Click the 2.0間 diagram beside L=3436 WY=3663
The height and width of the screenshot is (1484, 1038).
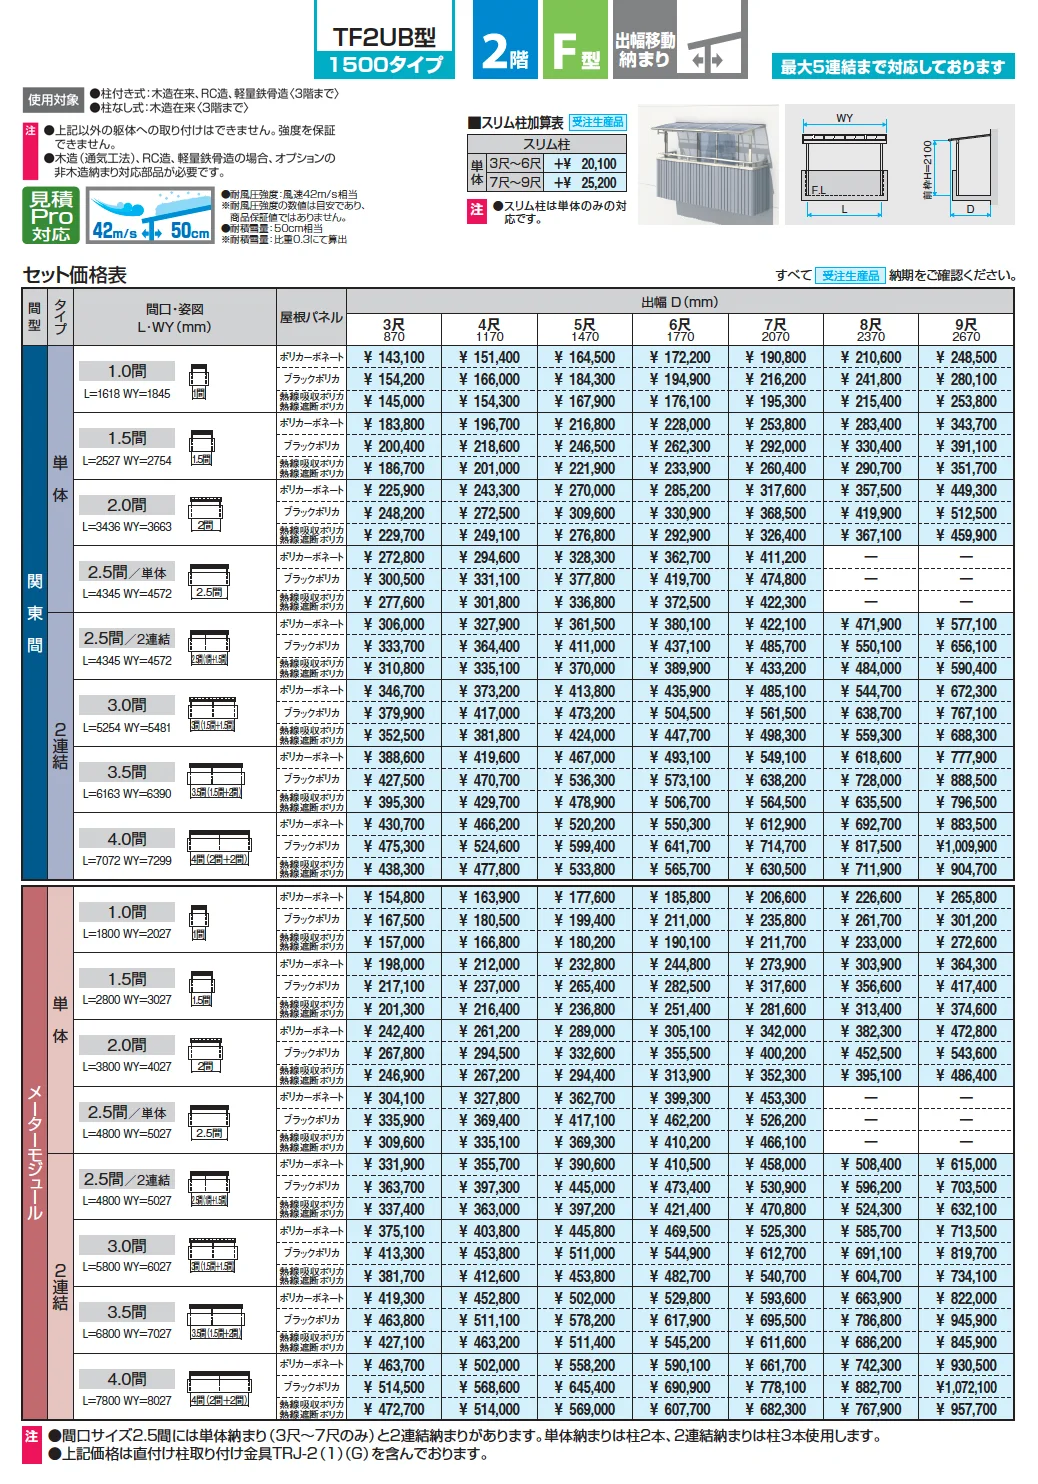pos(205,514)
